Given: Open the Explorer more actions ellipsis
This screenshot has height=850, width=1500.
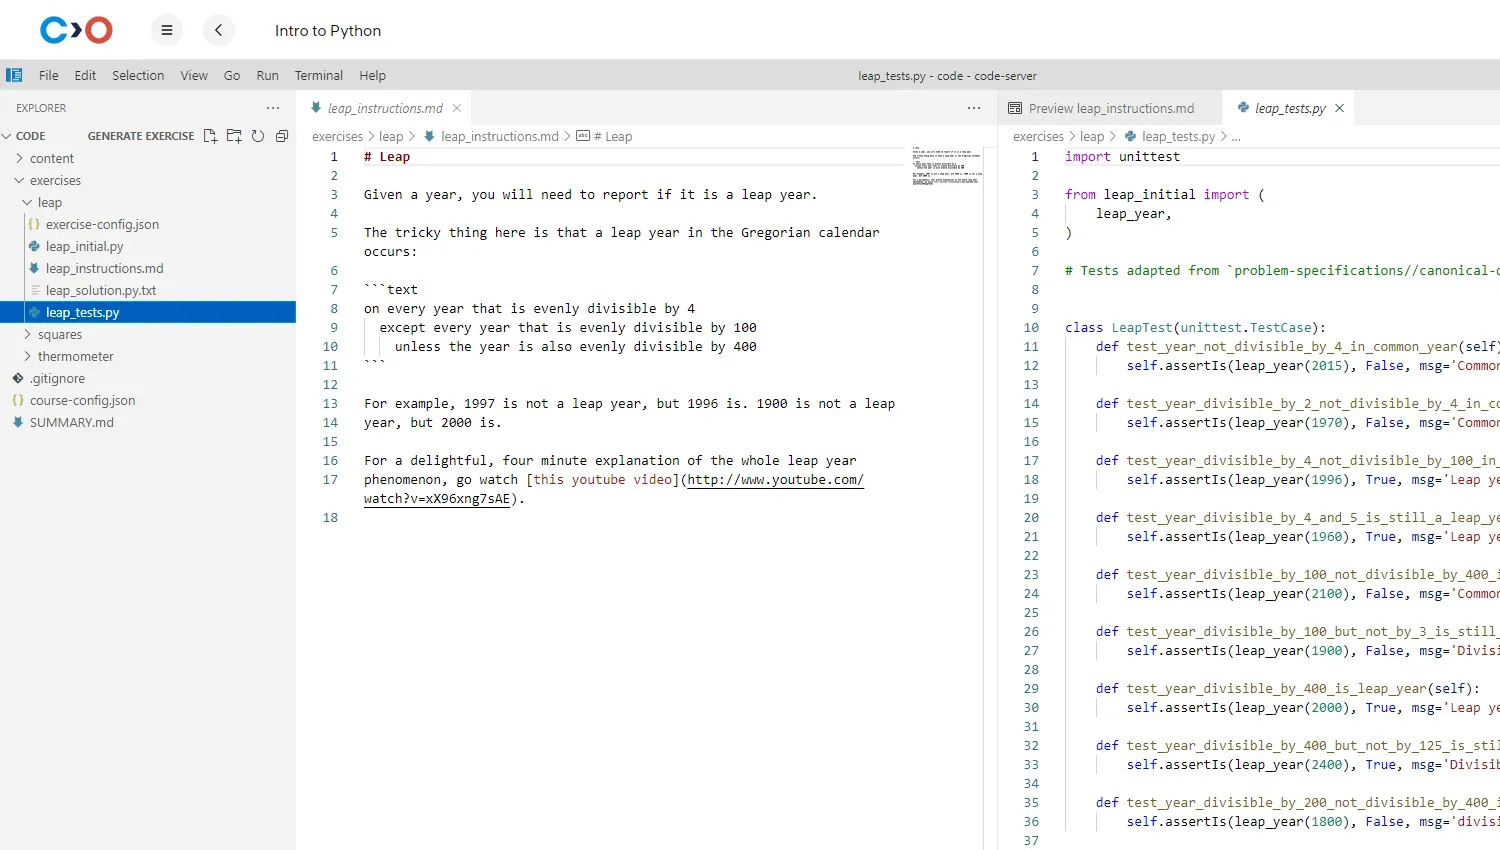Looking at the screenshot, I should (273, 108).
